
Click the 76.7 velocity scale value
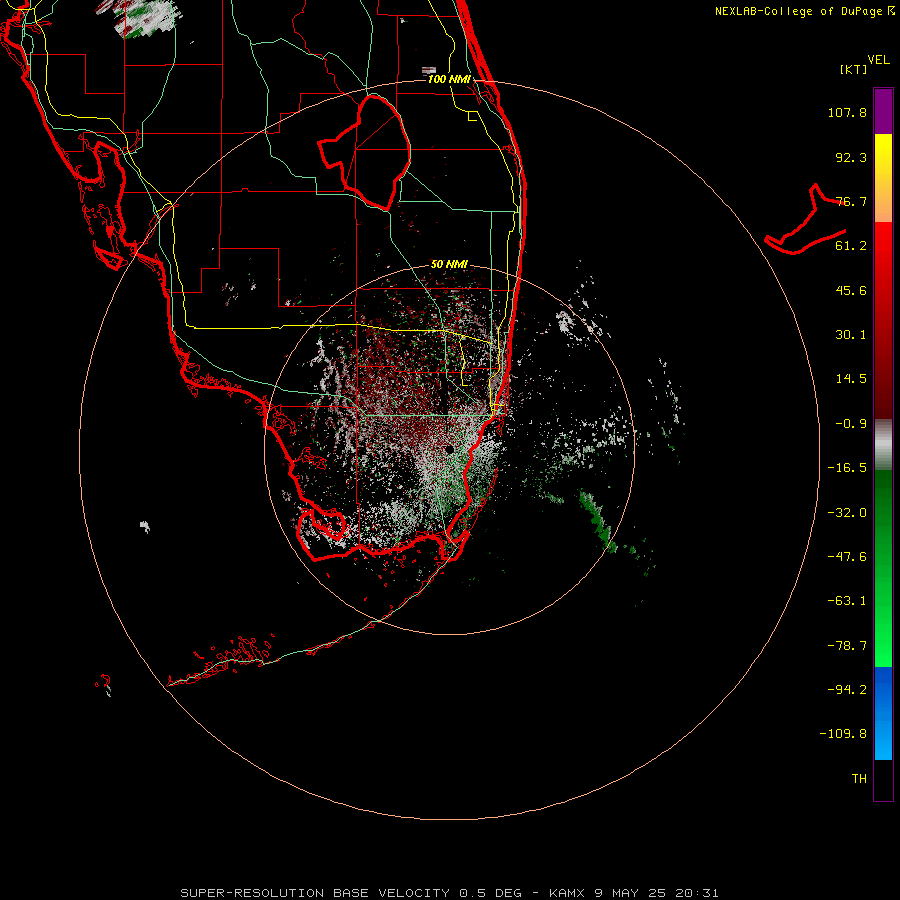click(x=851, y=201)
